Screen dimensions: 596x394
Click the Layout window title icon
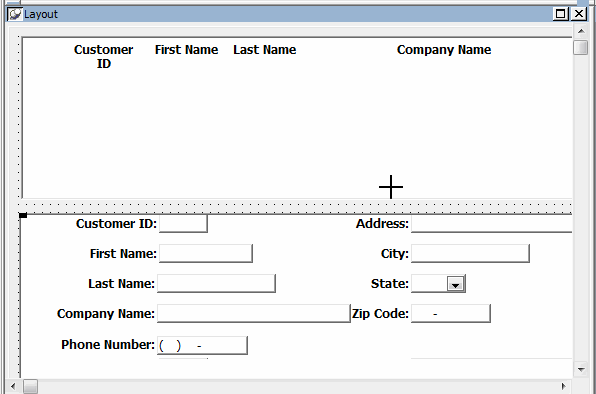[15, 14]
